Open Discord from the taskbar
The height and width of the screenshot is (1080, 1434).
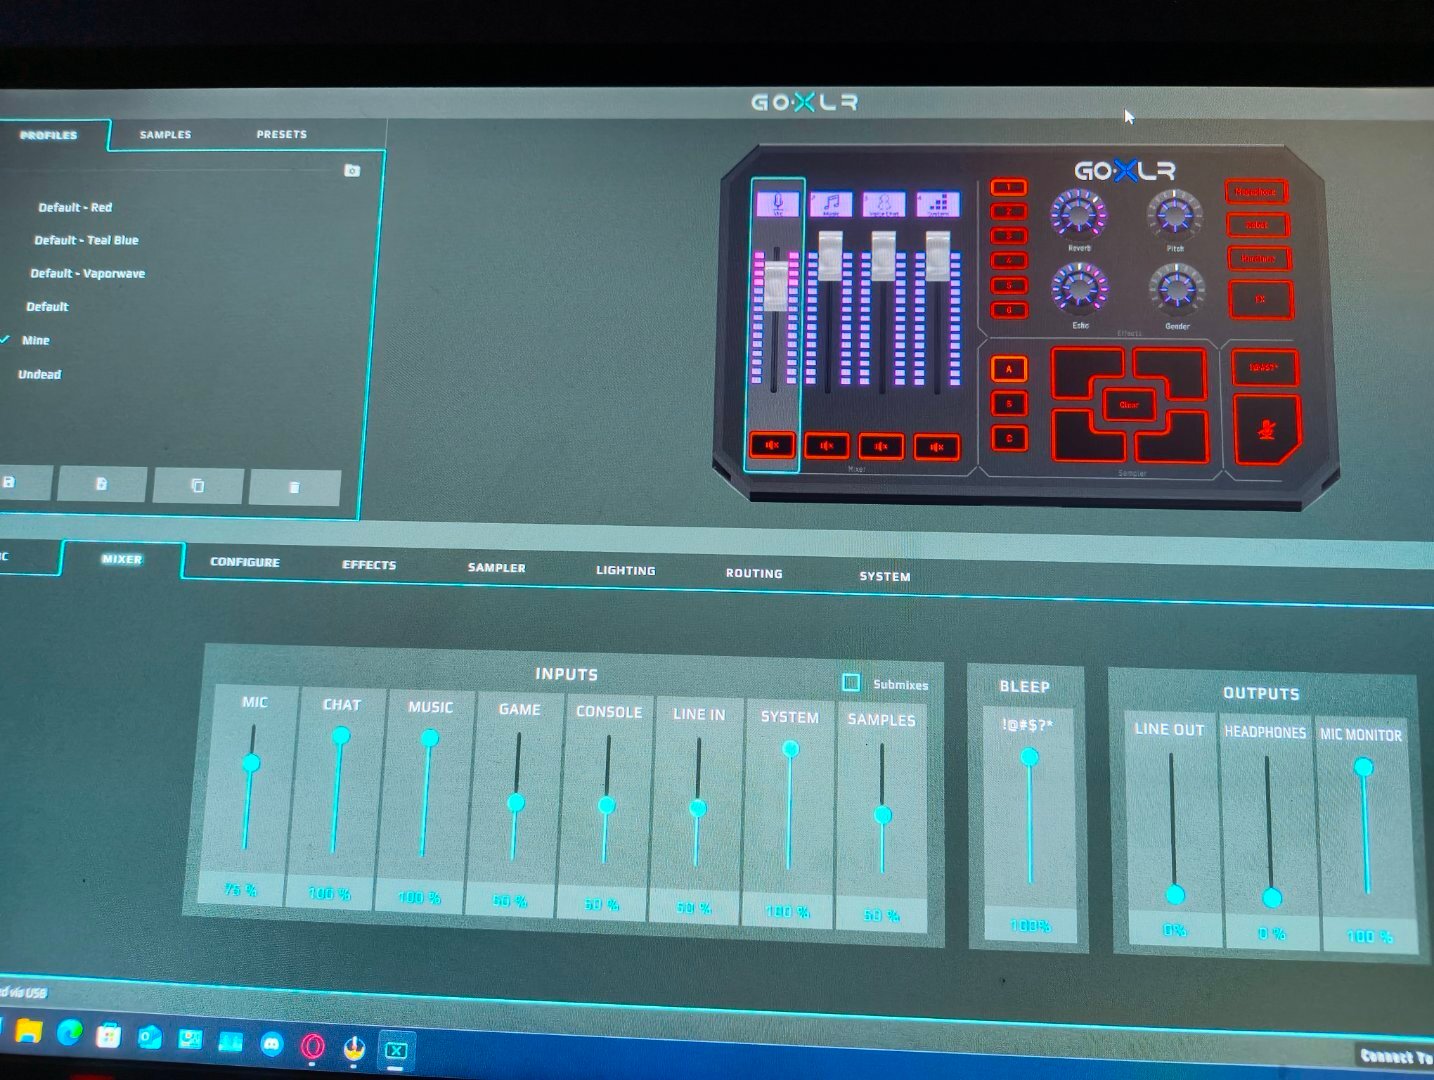271,1044
